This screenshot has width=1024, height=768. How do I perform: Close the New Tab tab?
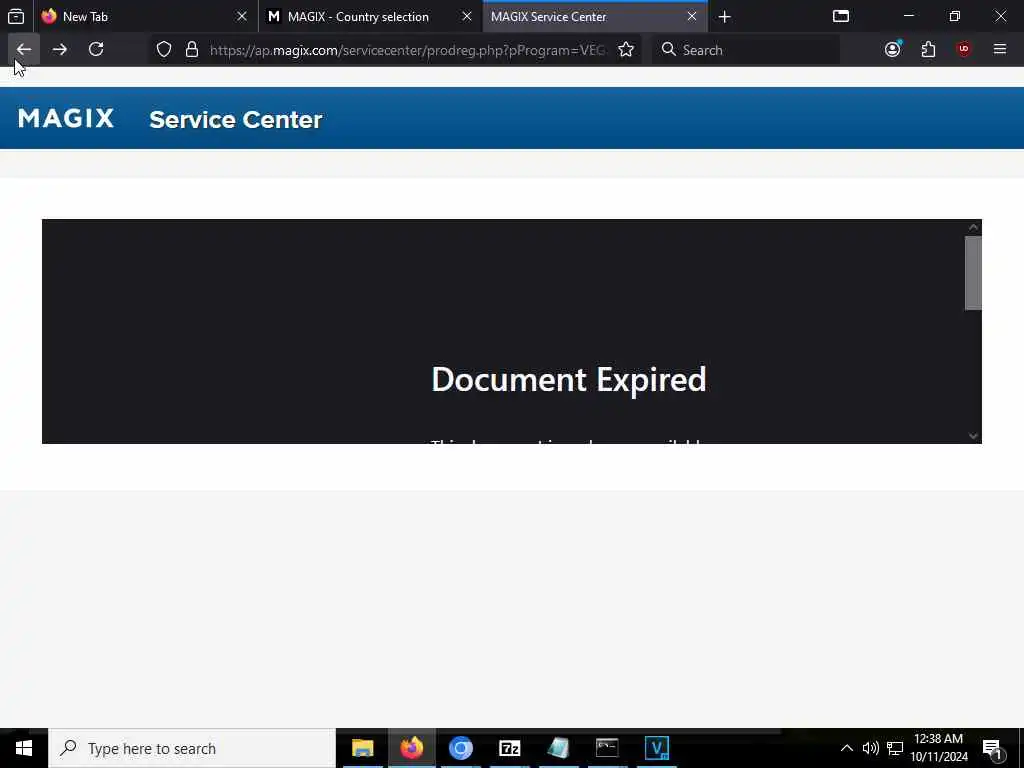[242, 17]
